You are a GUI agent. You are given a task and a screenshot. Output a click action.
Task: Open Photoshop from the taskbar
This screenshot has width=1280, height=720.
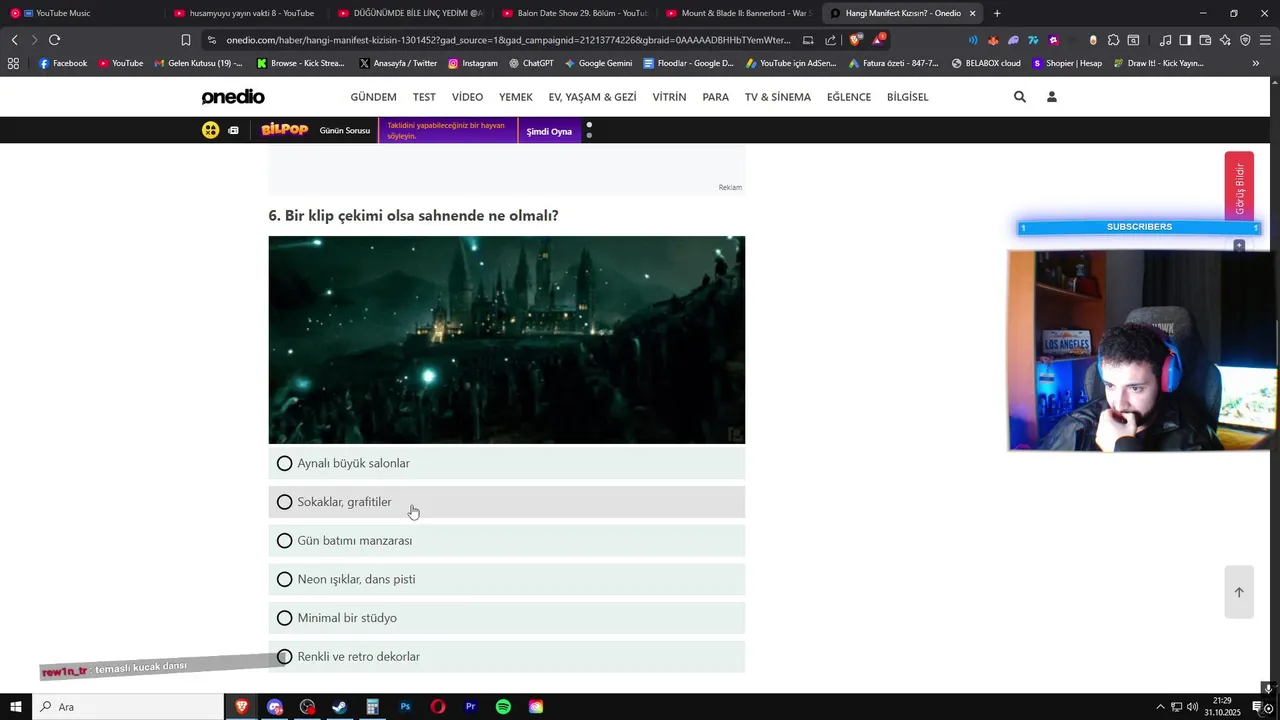pos(405,707)
